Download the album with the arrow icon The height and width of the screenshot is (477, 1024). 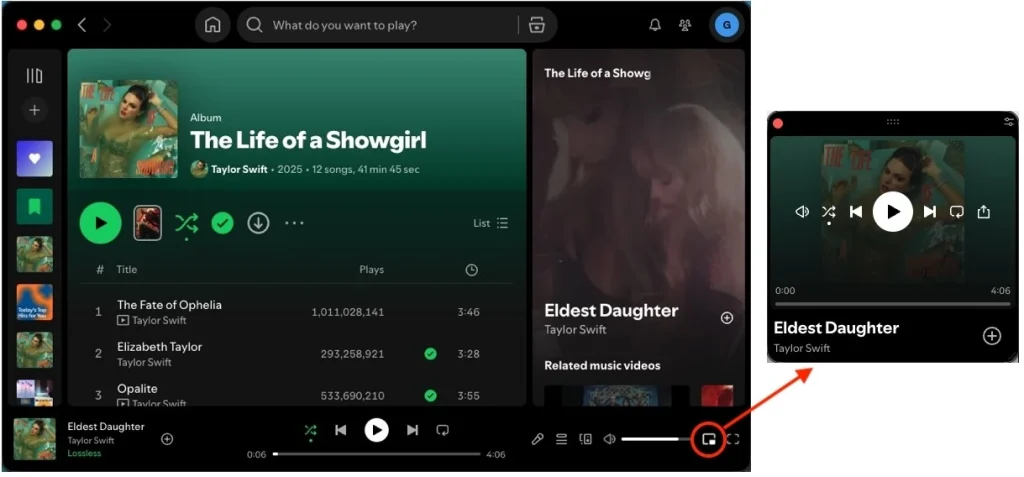258,223
